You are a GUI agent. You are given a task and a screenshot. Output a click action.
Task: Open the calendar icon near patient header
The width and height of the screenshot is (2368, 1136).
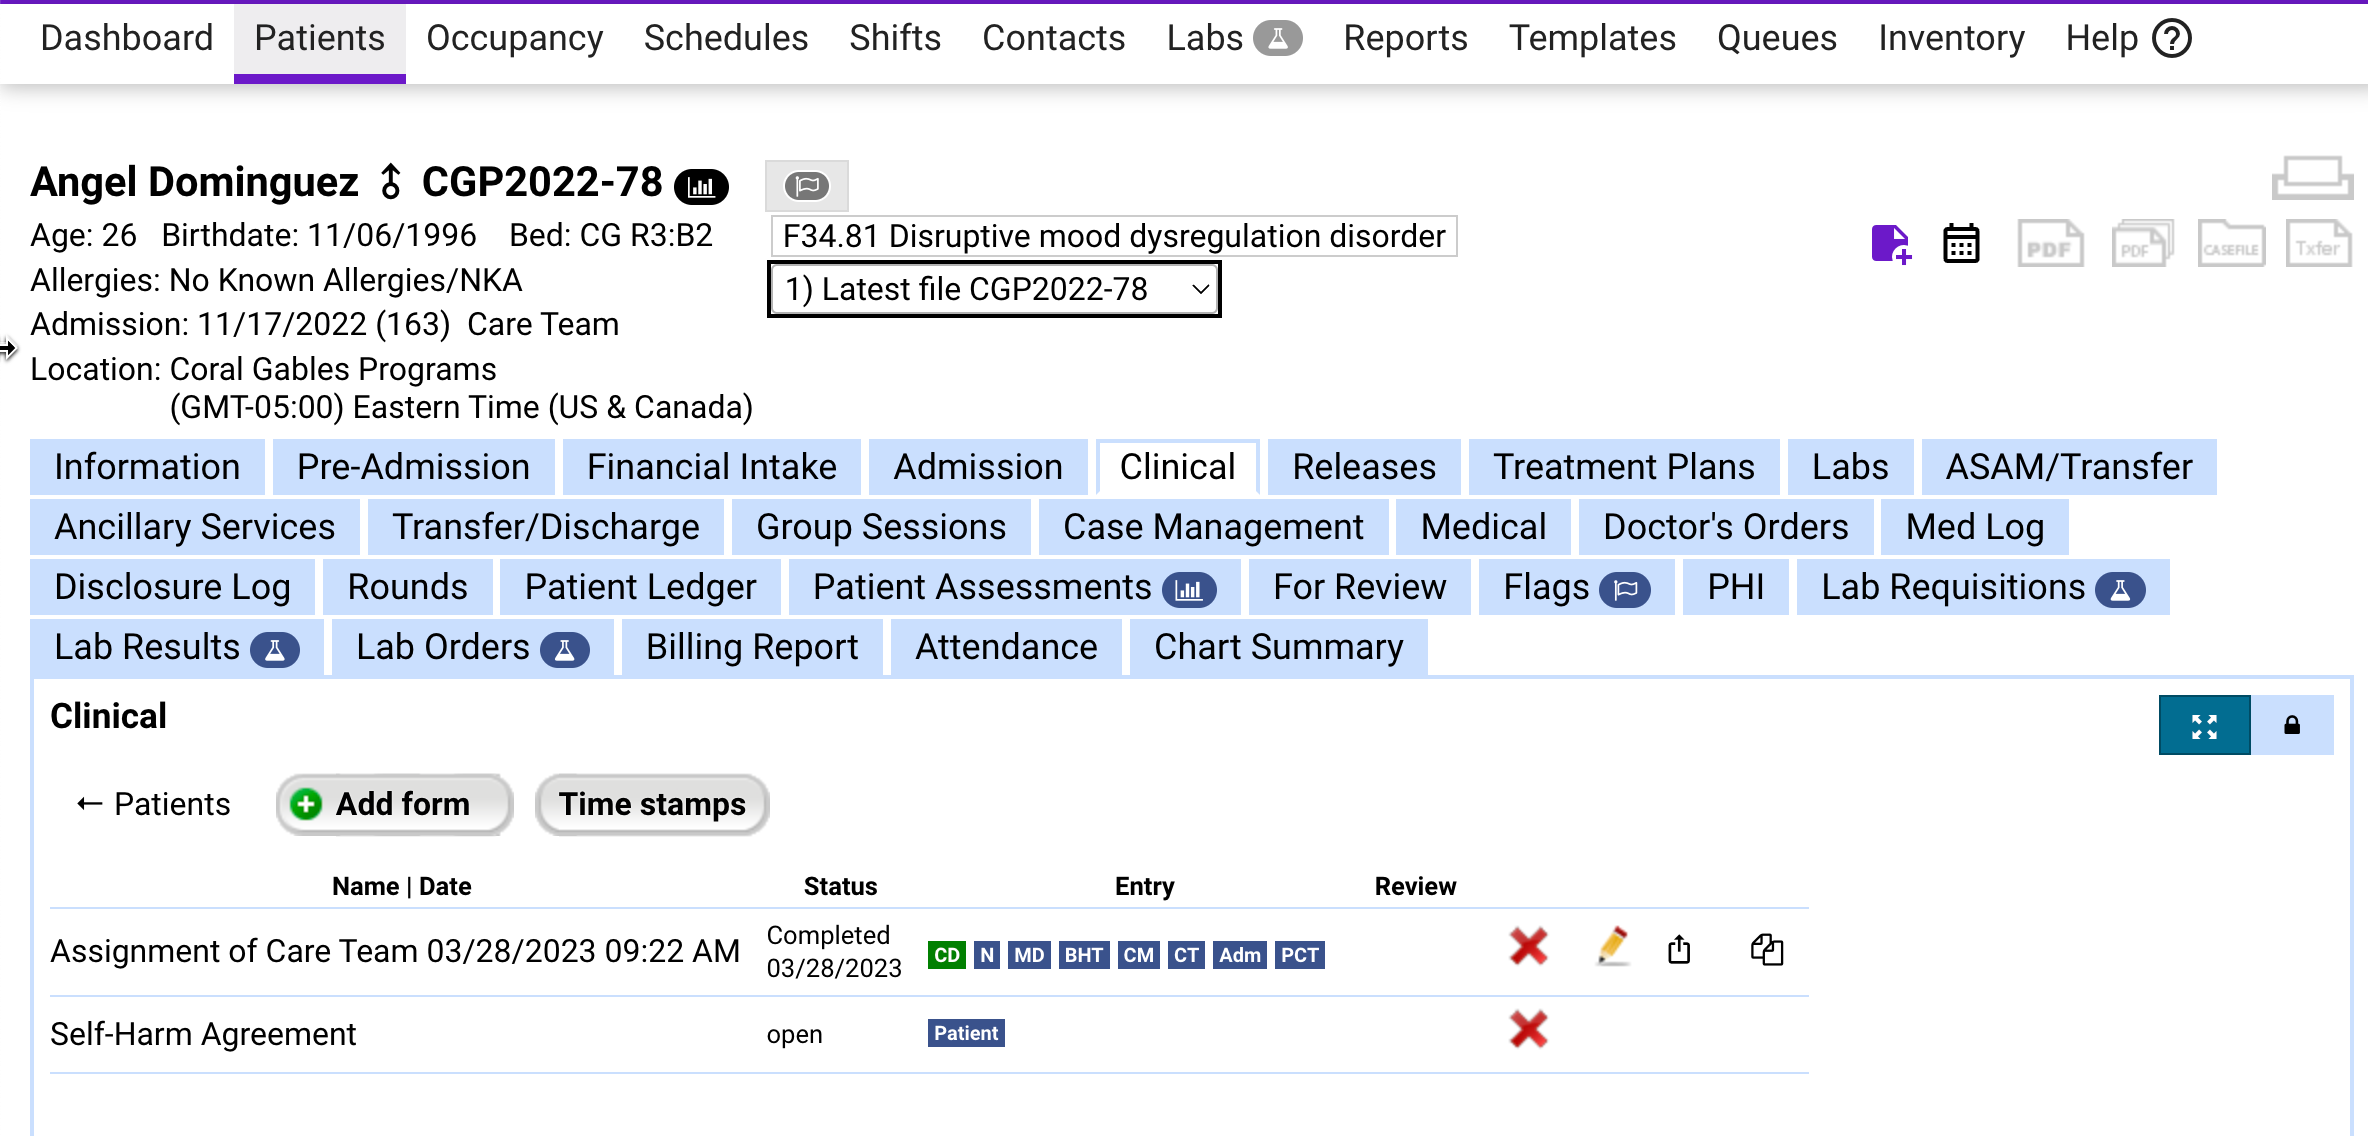point(1960,243)
